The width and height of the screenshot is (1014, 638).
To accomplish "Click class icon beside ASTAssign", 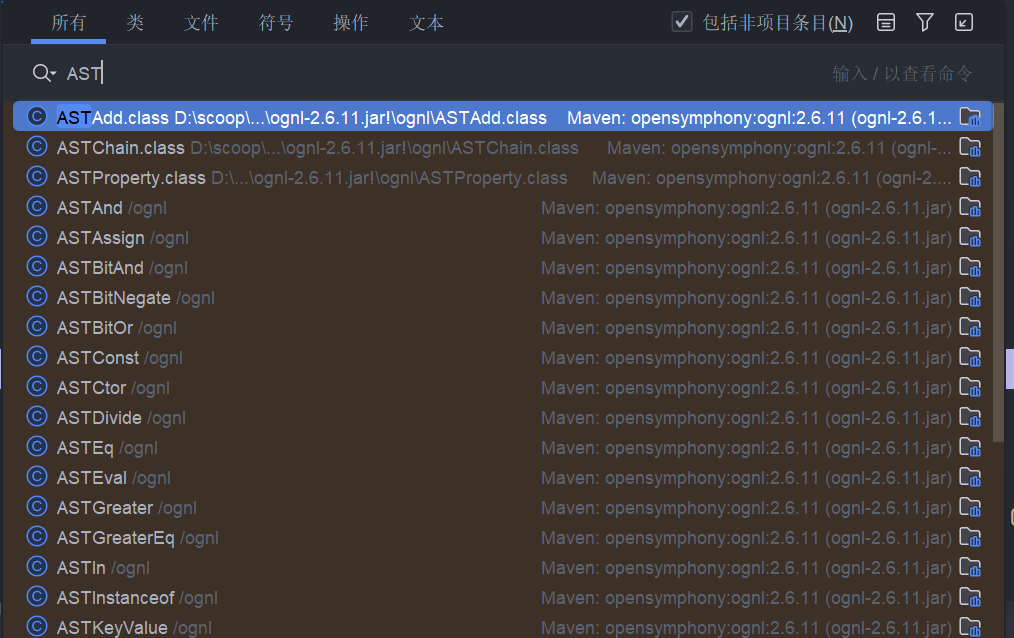I will [x=37, y=237].
